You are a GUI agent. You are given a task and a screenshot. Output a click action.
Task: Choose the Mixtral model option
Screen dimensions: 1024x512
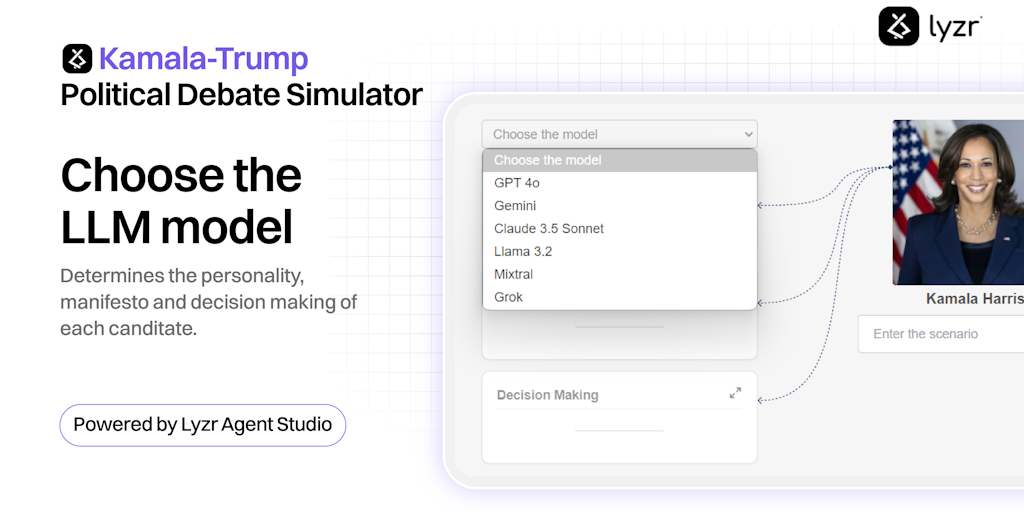(619, 274)
